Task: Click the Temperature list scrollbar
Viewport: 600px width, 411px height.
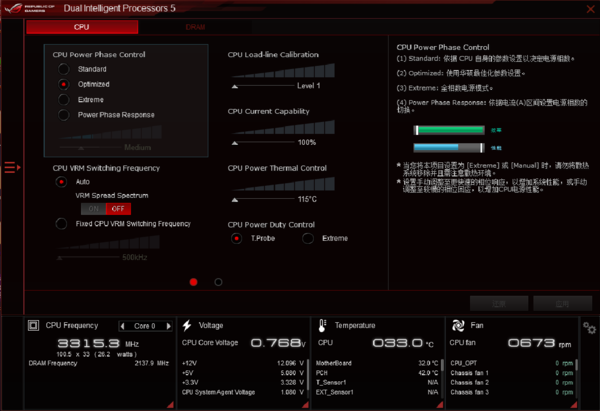Action: tap(442, 365)
